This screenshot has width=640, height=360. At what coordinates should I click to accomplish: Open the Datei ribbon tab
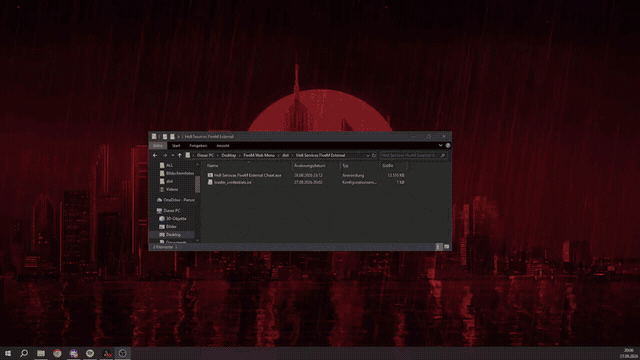tap(158, 146)
